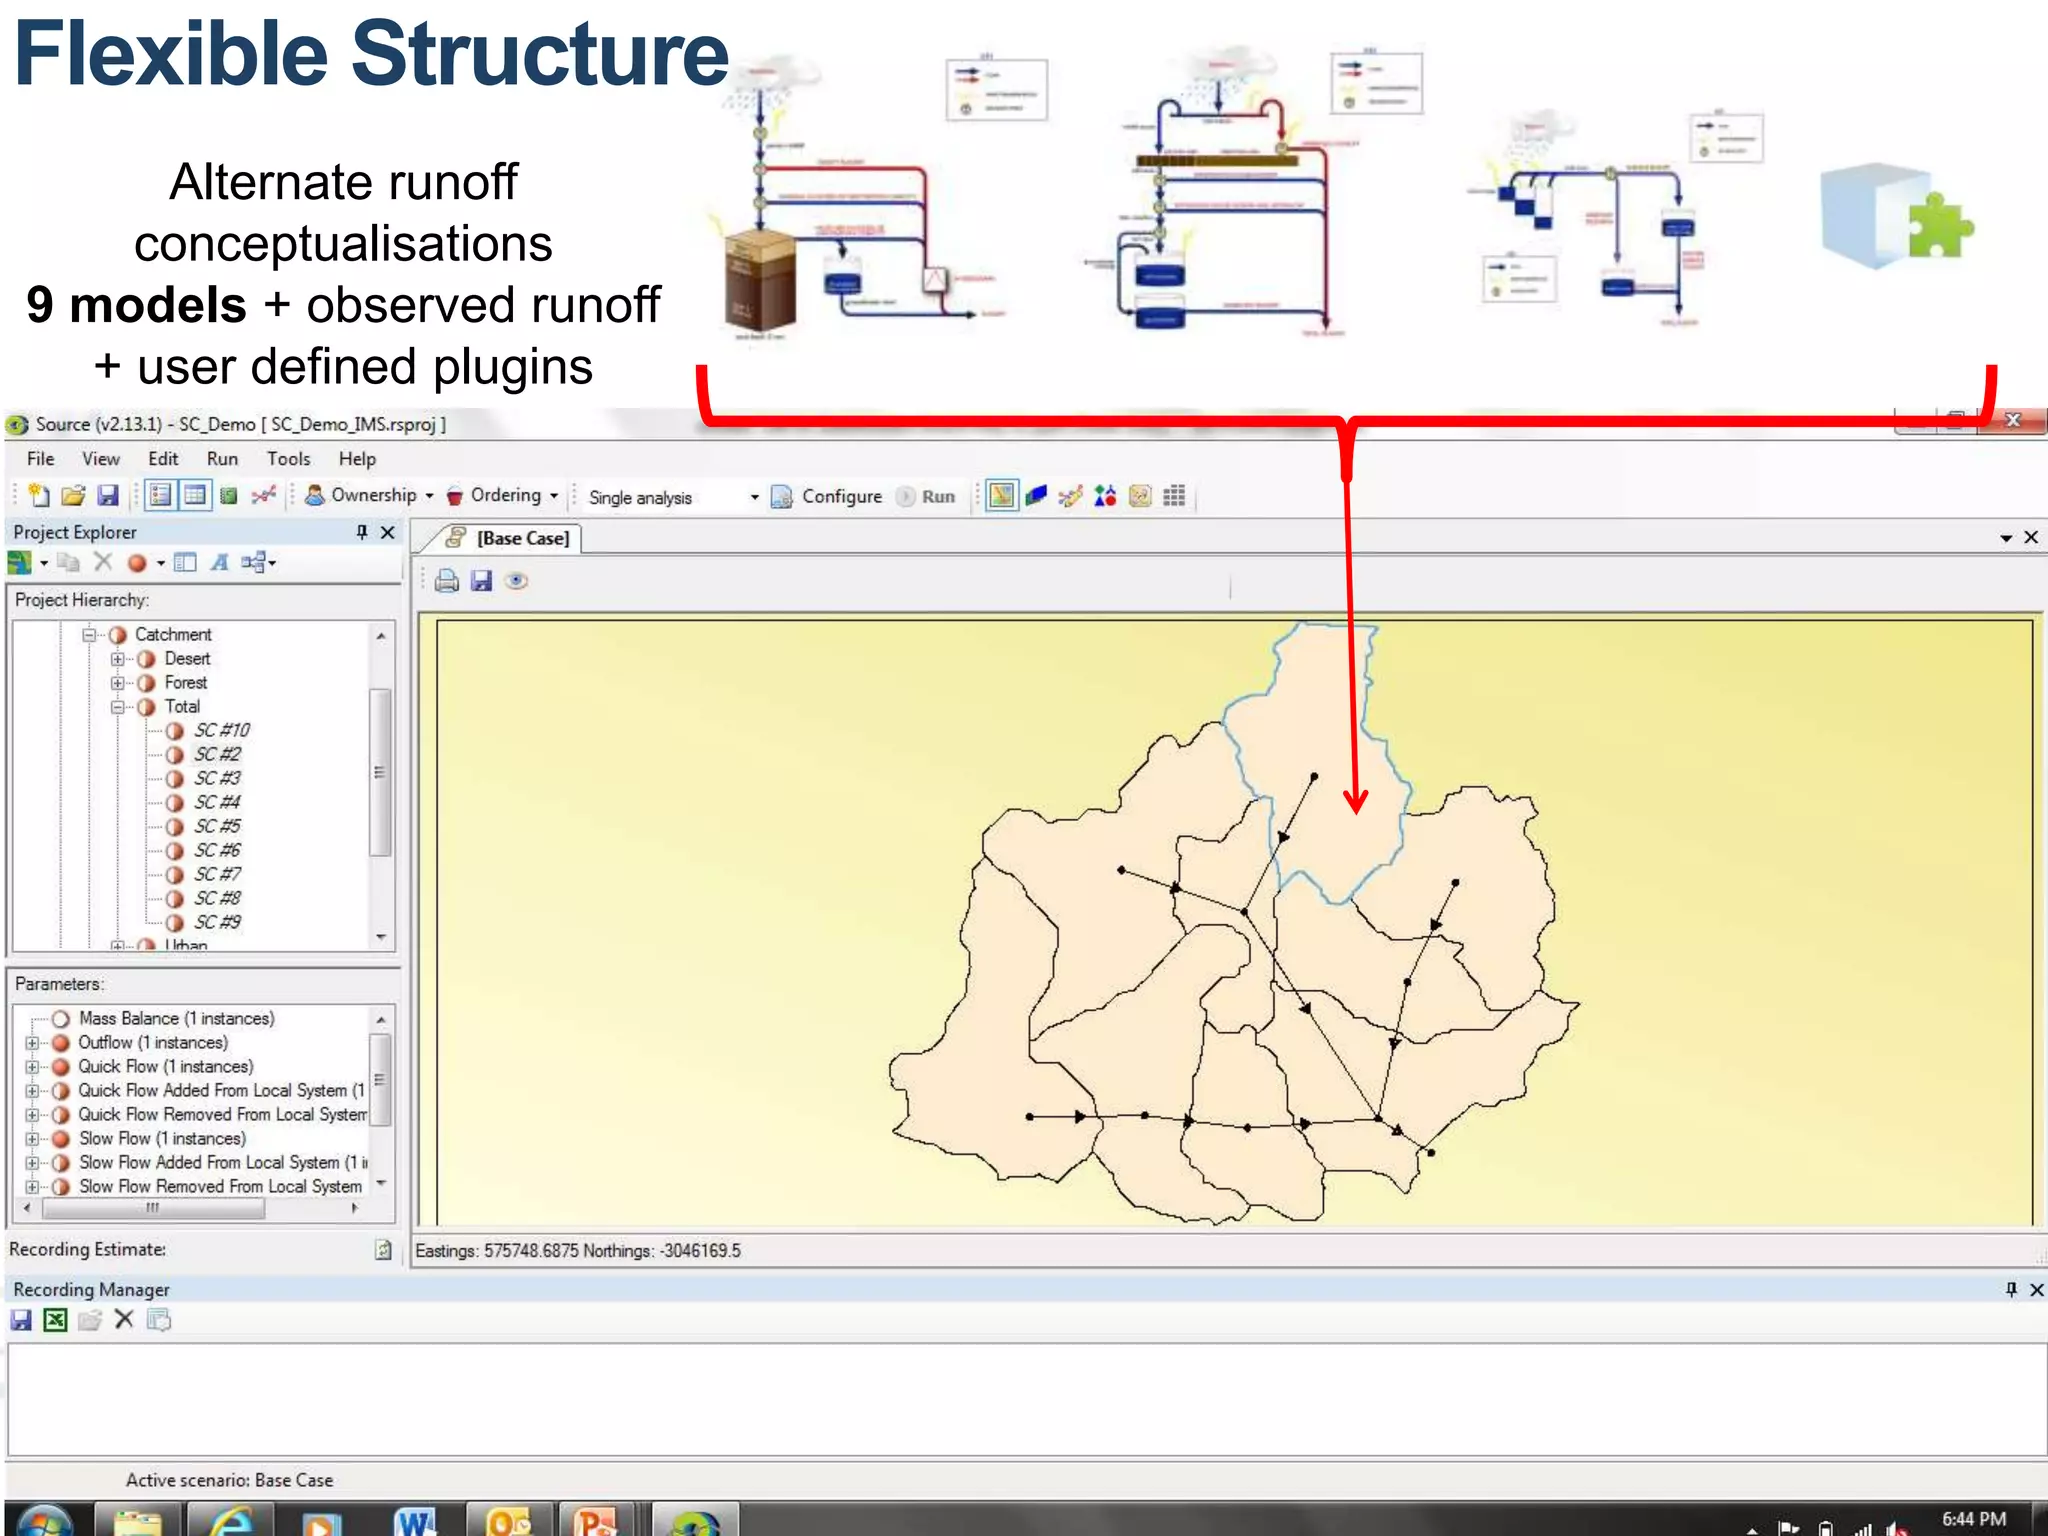
Task: Toggle the tabular view icon in toolbar
Action: pos(195,495)
